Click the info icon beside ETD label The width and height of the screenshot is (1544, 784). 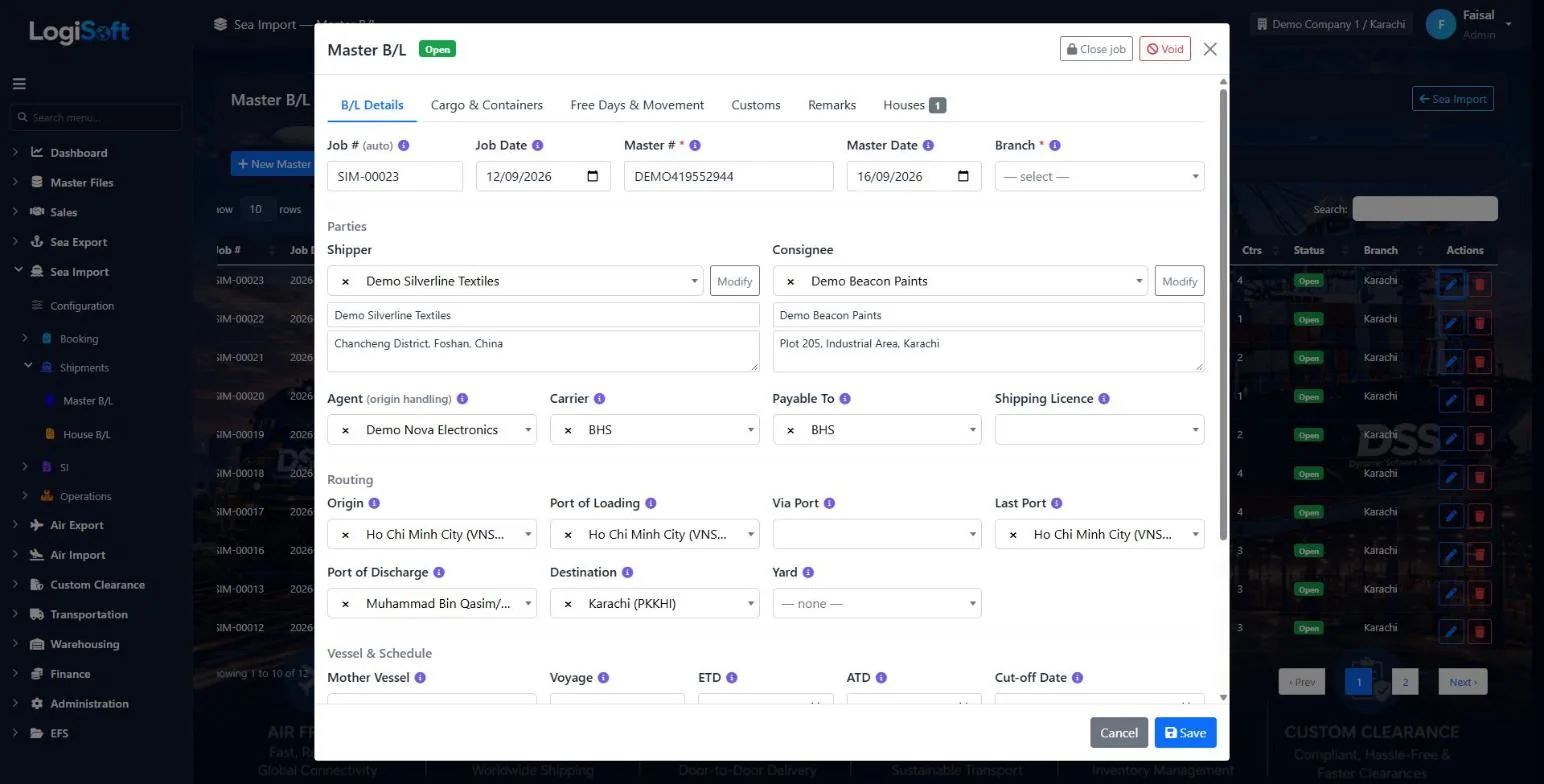[732, 678]
